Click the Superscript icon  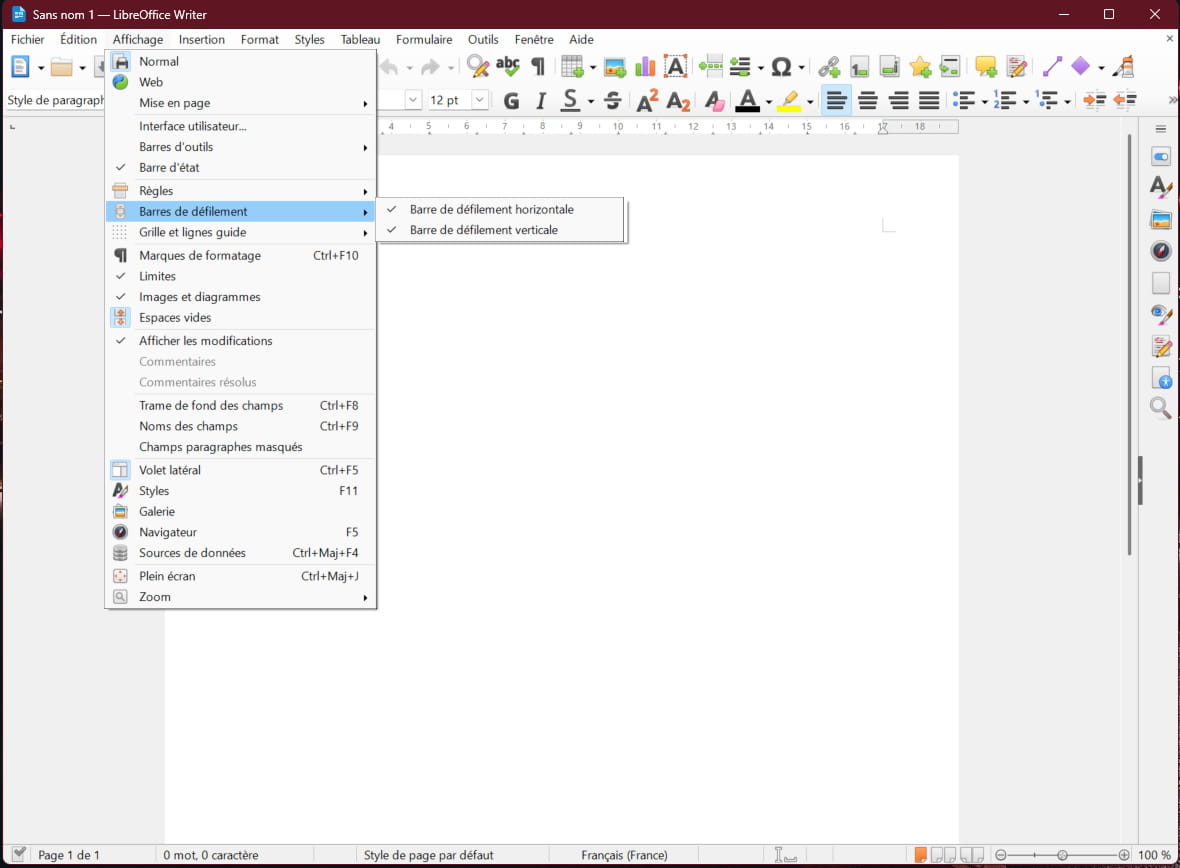click(647, 100)
